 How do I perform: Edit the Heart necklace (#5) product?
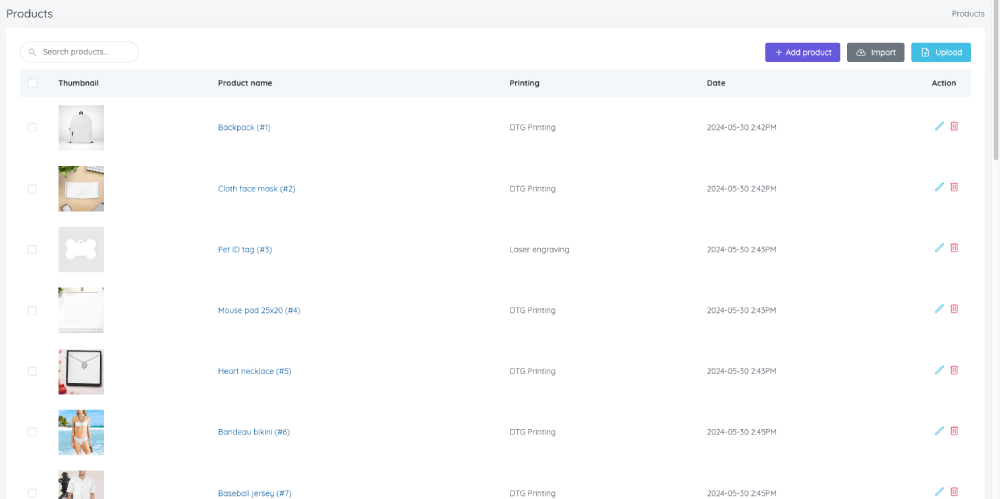click(x=939, y=370)
